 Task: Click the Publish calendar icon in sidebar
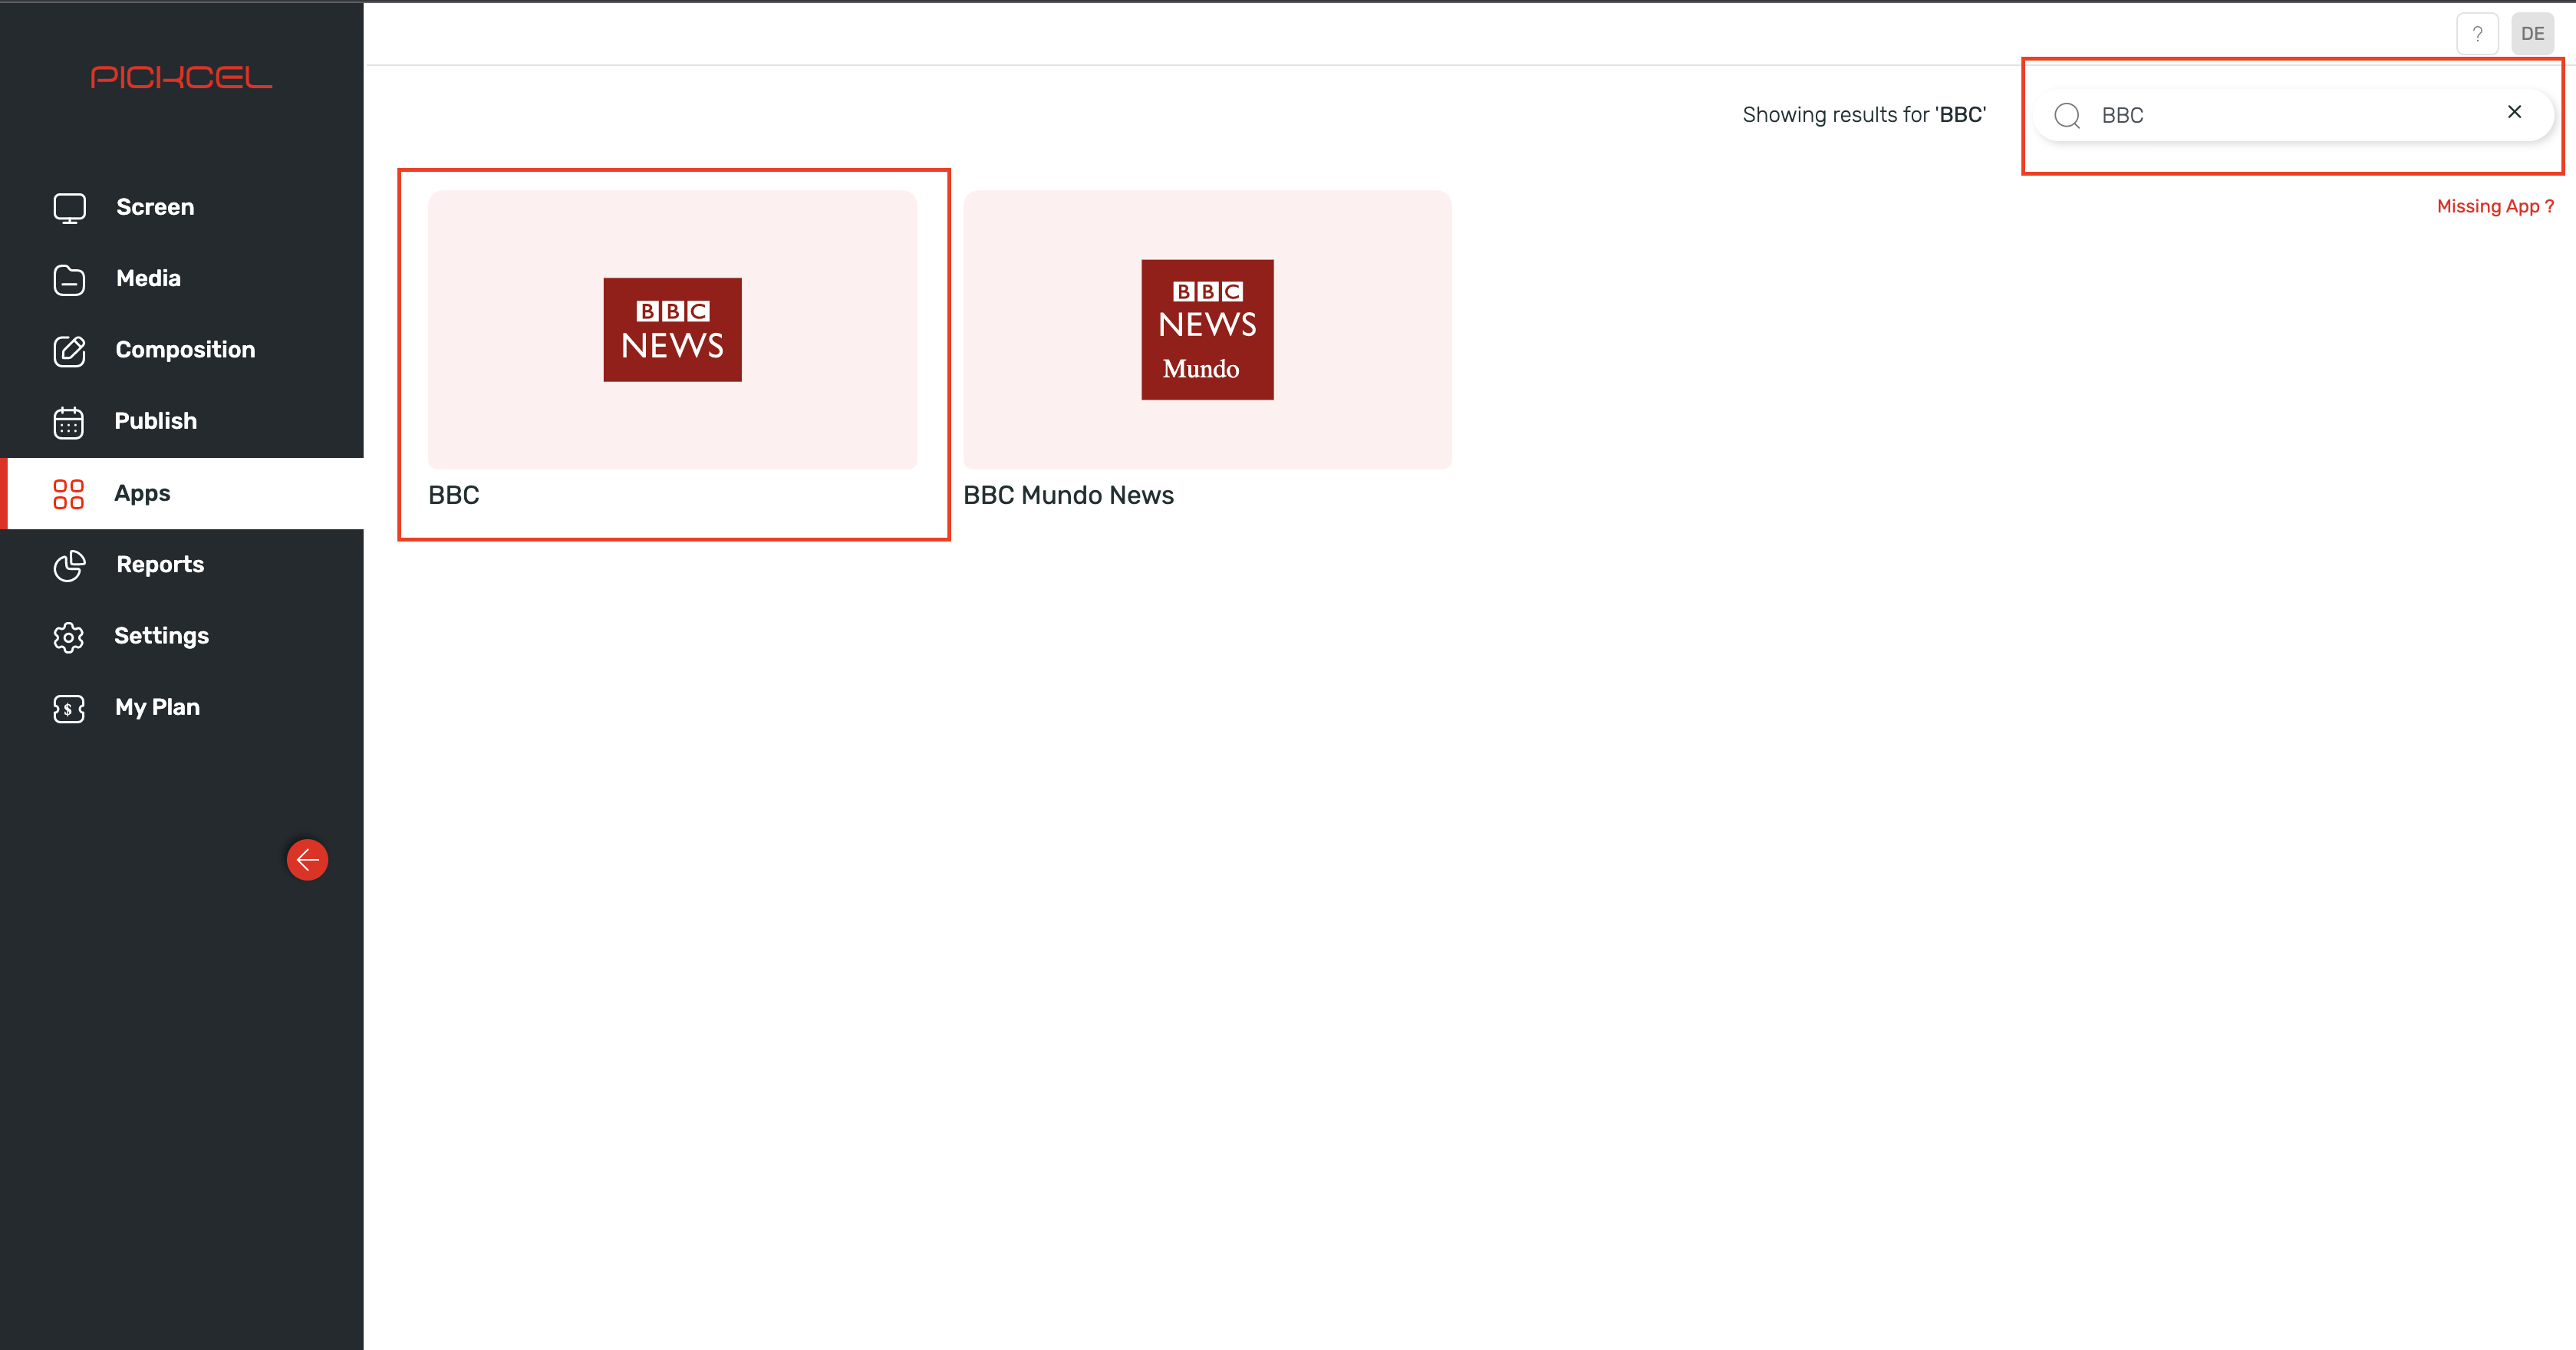(69, 422)
